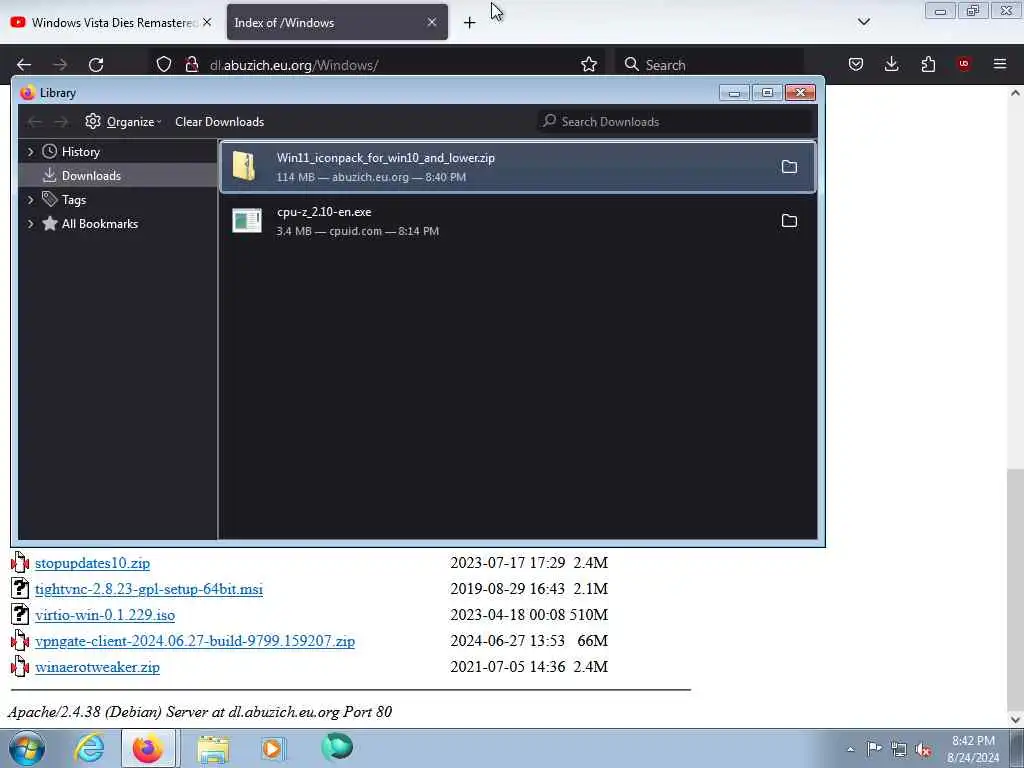Reload the page in Firefox
The height and width of the screenshot is (768, 1024).
pos(96,65)
